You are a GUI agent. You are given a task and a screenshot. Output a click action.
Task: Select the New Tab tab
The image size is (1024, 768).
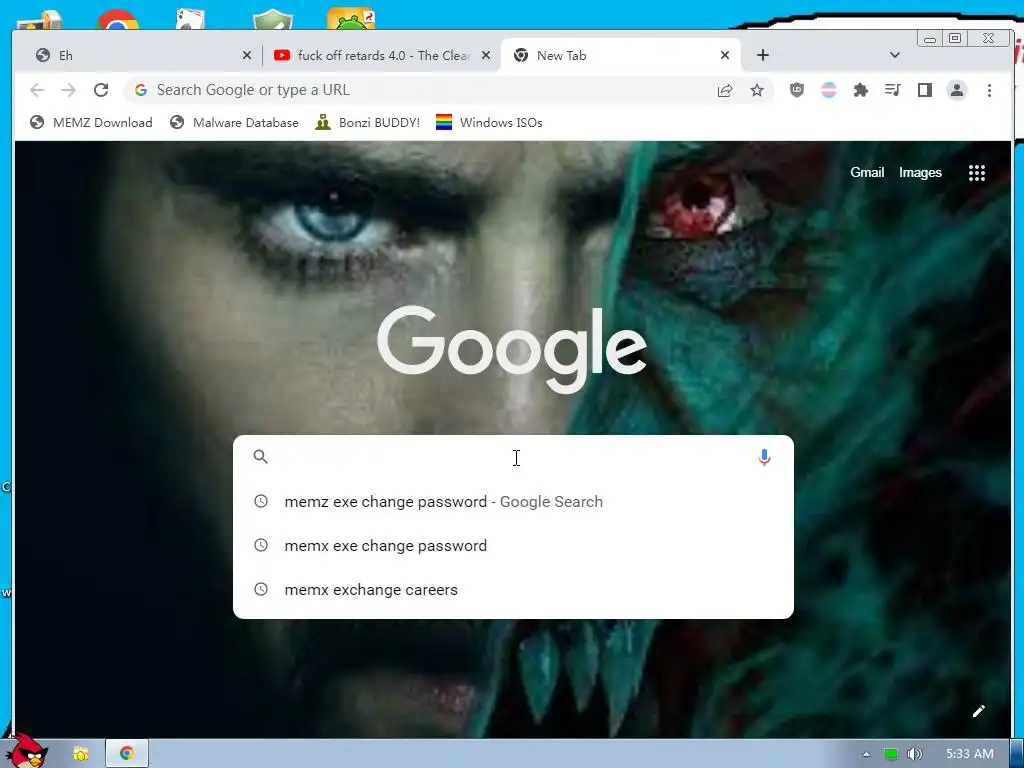620,56
